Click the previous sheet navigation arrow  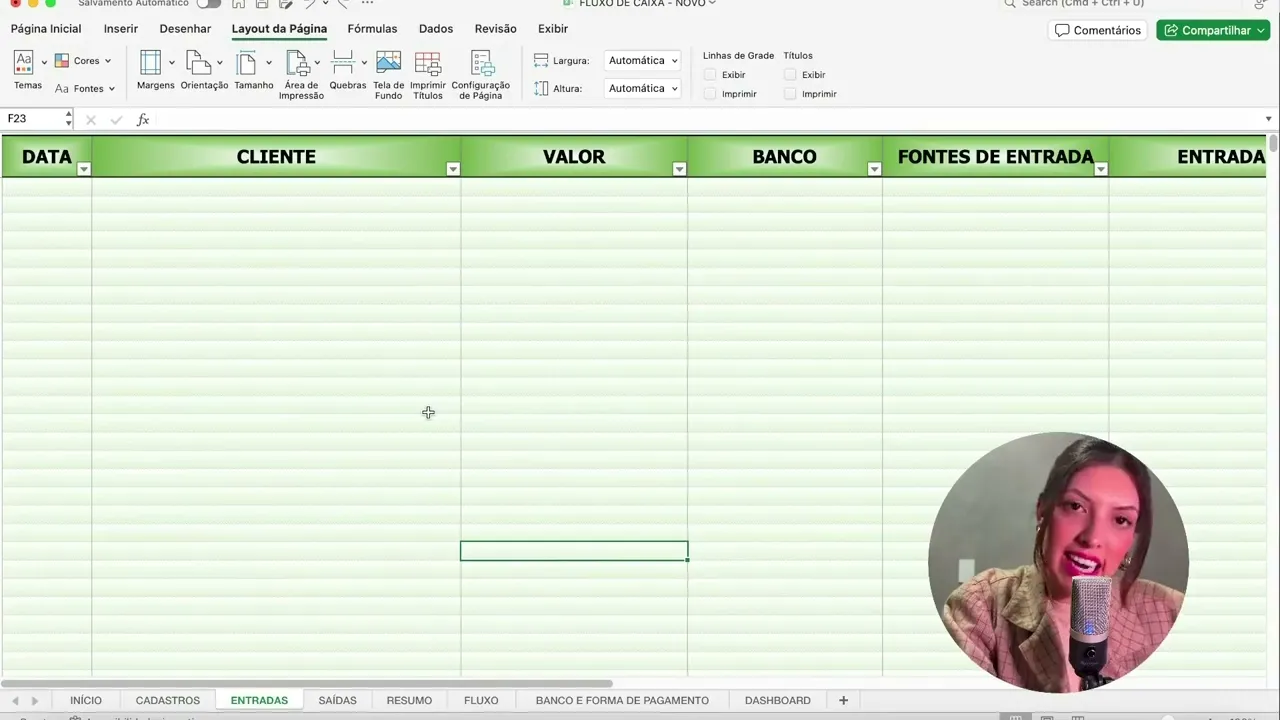(15, 701)
